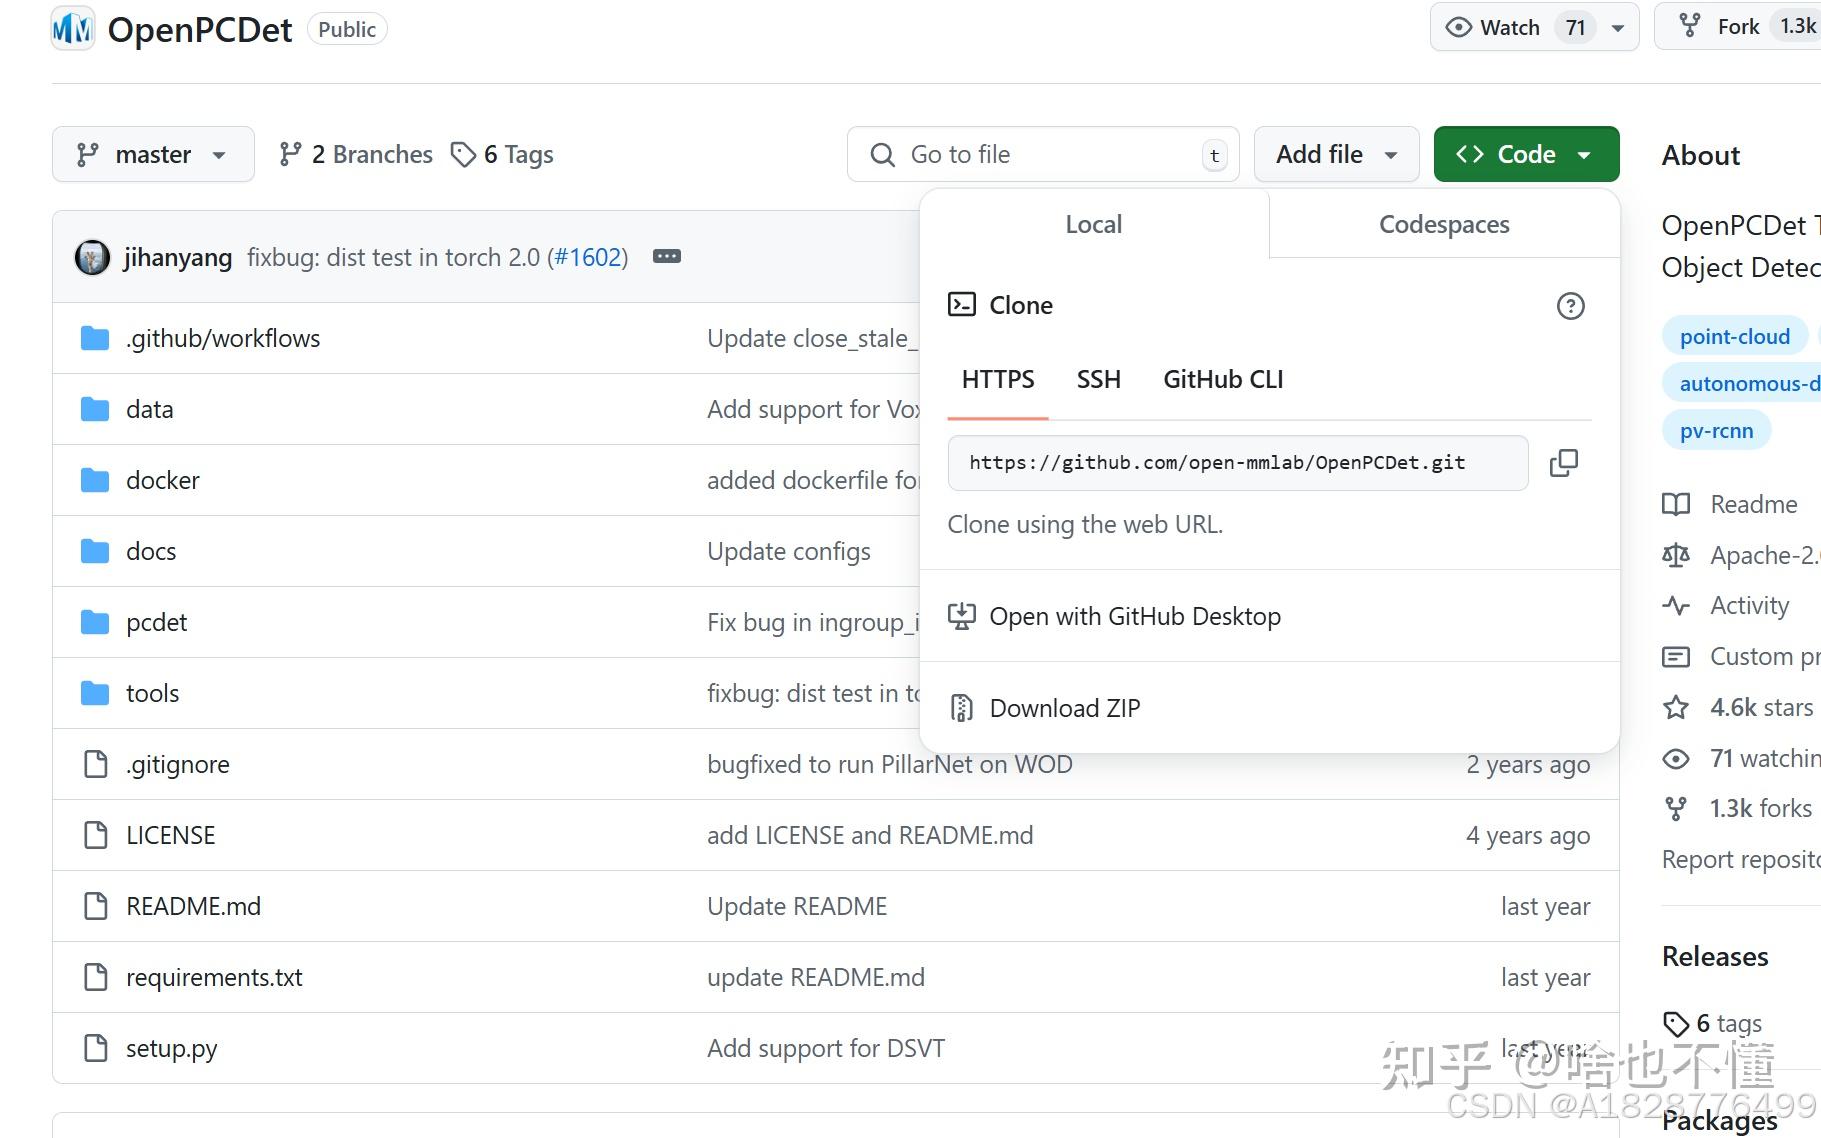Click the clone help question mark icon
The width and height of the screenshot is (1821, 1138).
click(x=1570, y=306)
